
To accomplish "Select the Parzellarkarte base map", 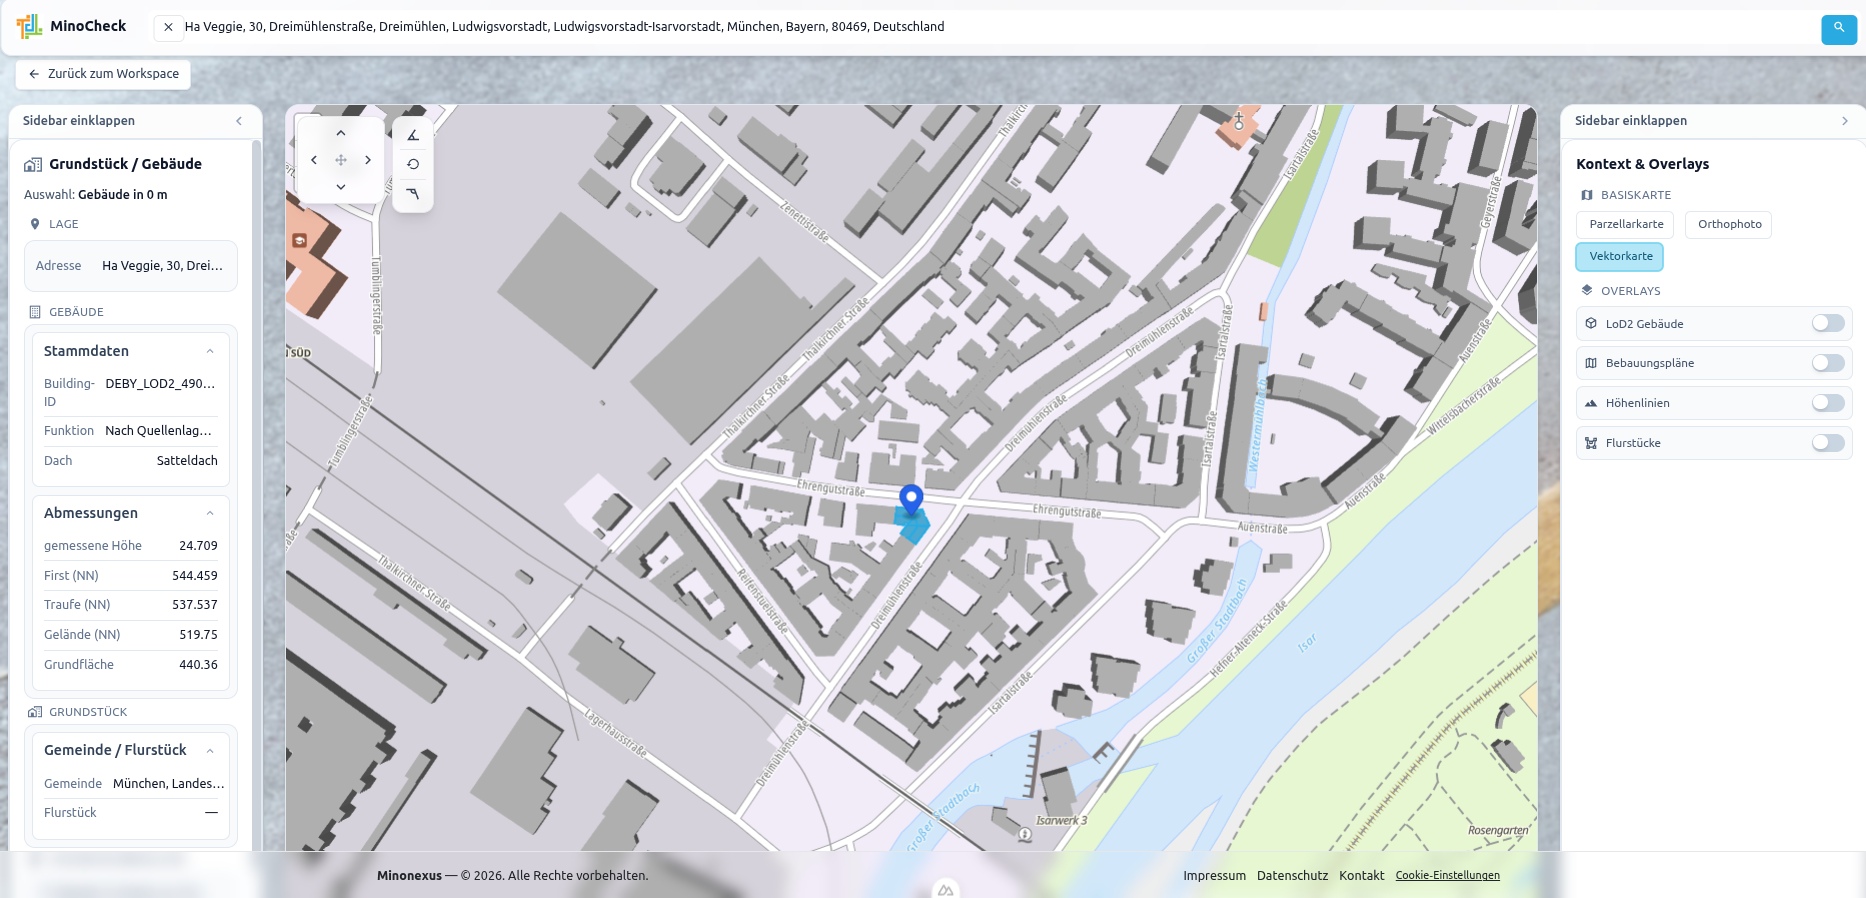I will (x=1625, y=224).
